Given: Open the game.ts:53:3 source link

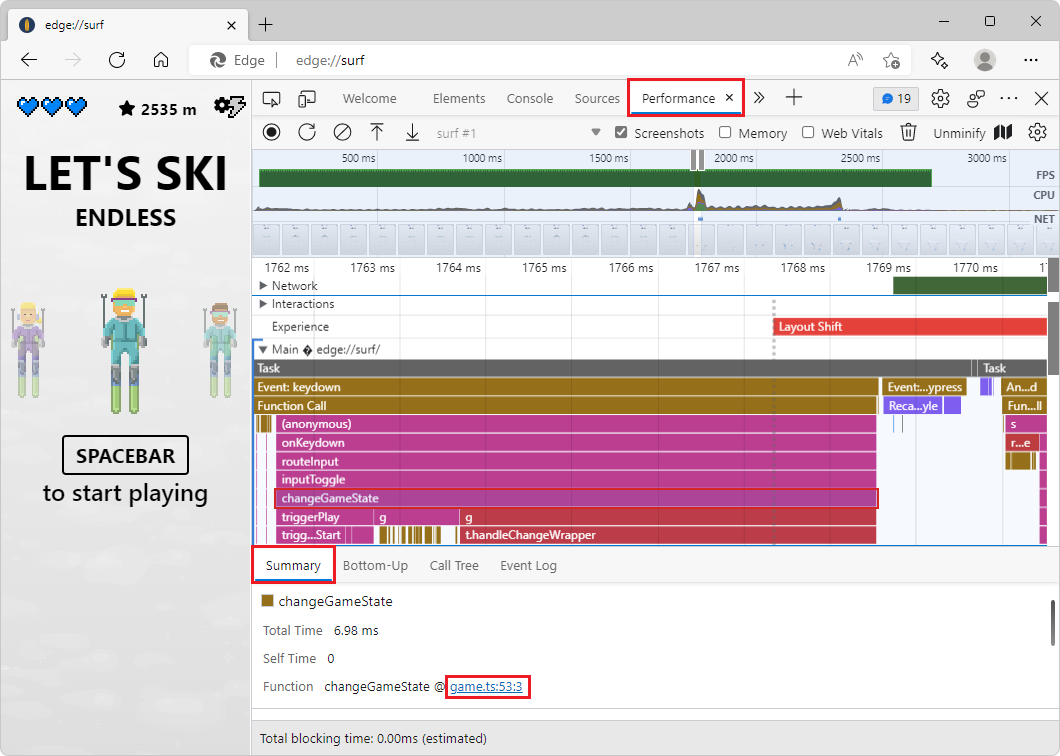Looking at the screenshot, I should click(x=486, y=686).
